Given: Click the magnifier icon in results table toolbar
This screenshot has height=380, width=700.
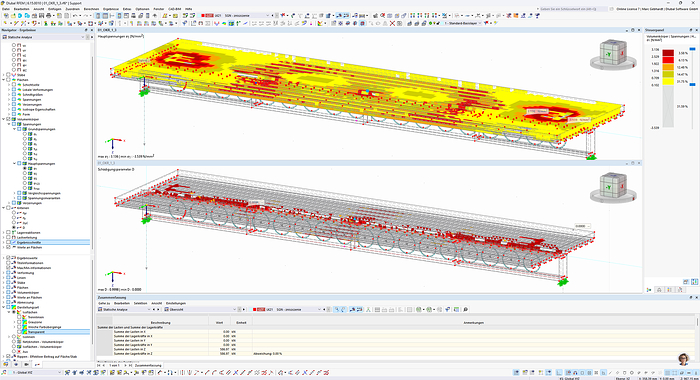Looking at the screenshot, I should click(x=466, y=309).
